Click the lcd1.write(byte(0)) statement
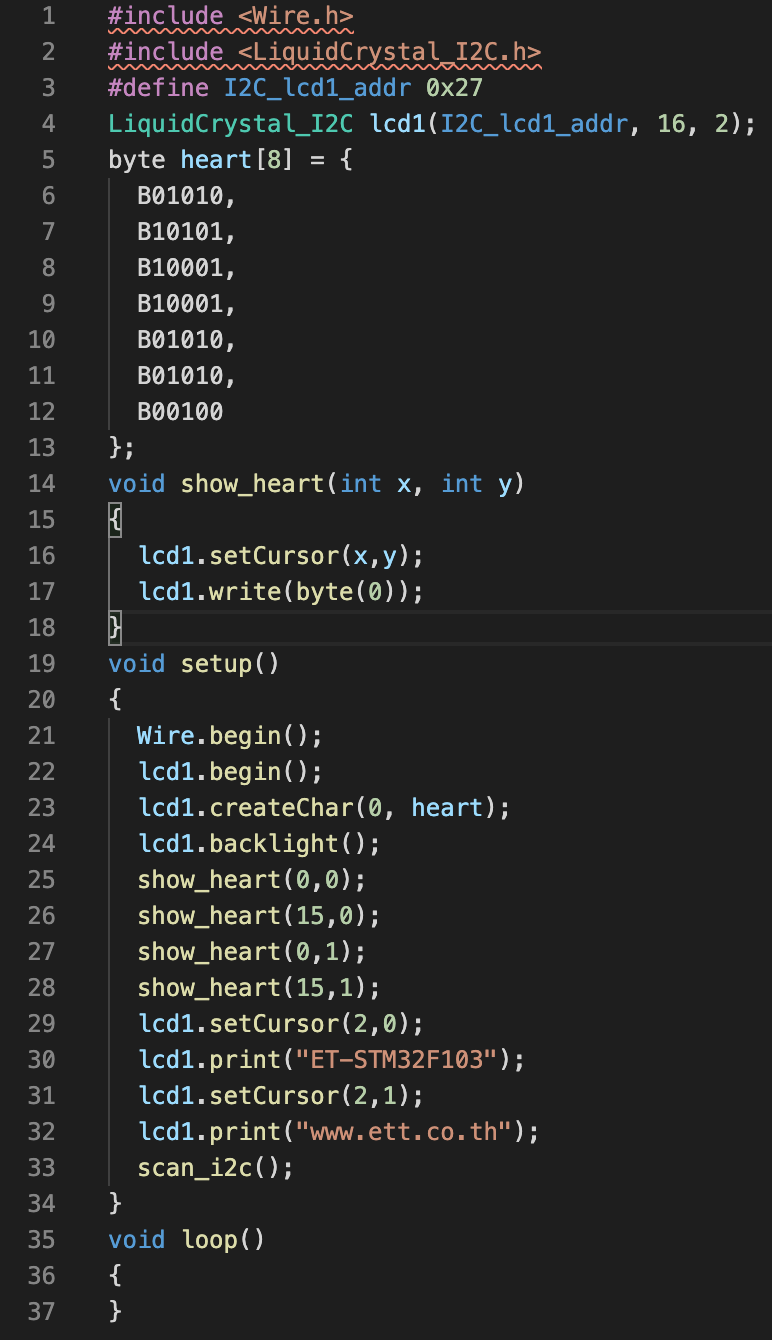Viewport: 772px width, 1340px height. (281, 592)
